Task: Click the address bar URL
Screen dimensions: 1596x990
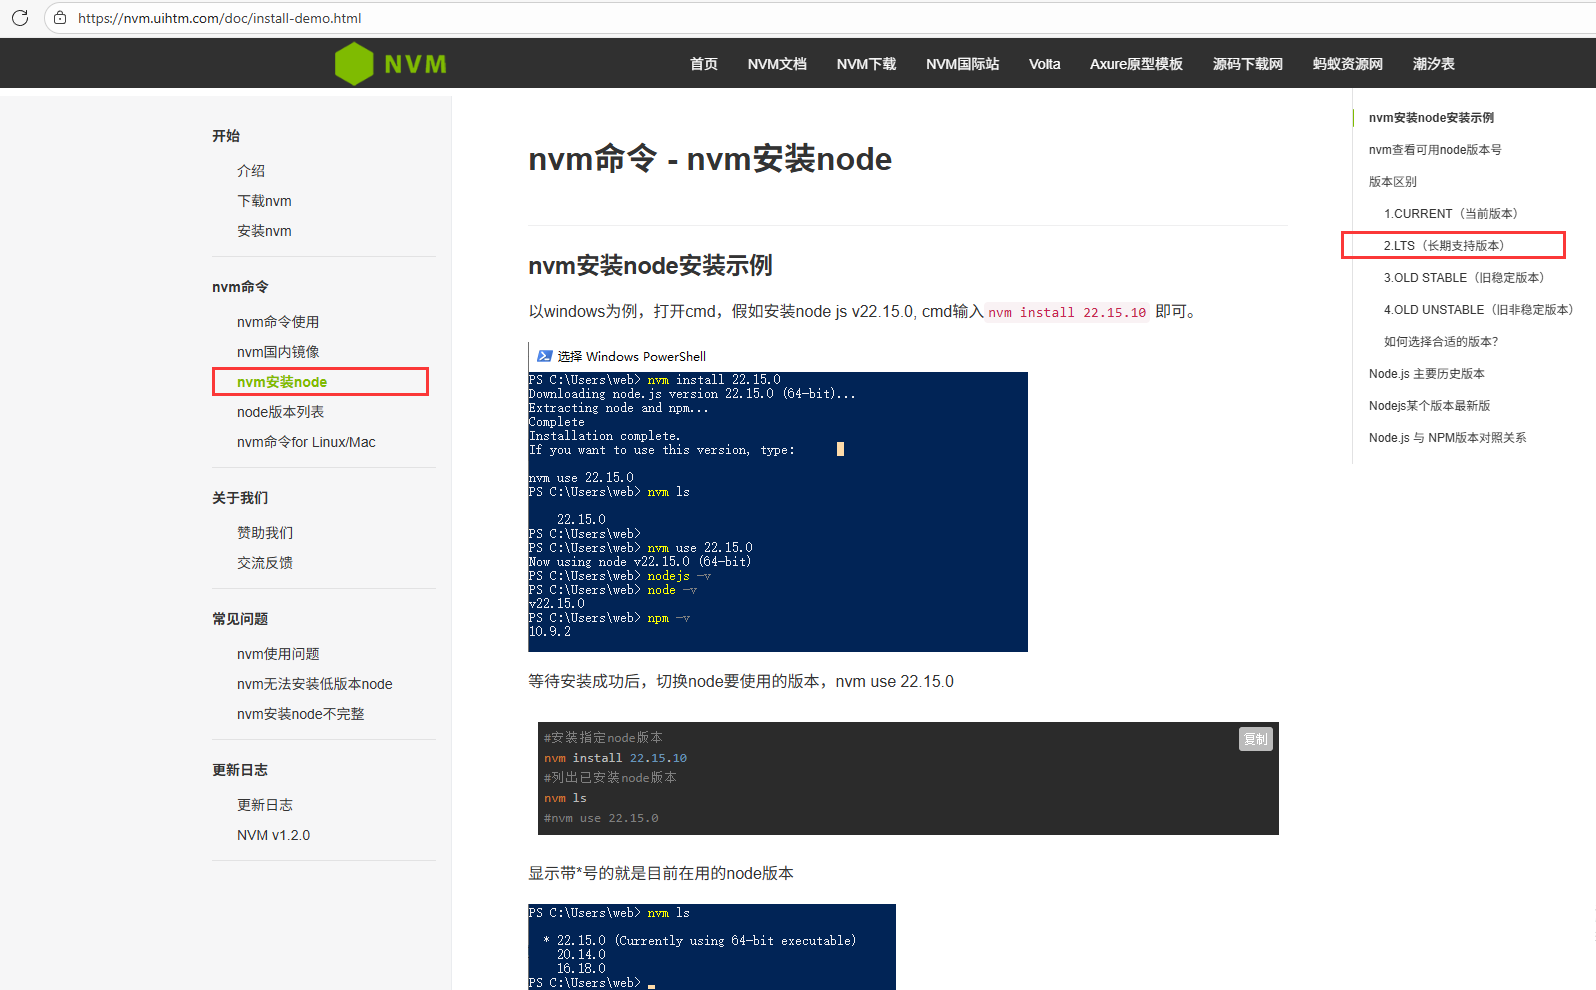Action: pos(220,18)
